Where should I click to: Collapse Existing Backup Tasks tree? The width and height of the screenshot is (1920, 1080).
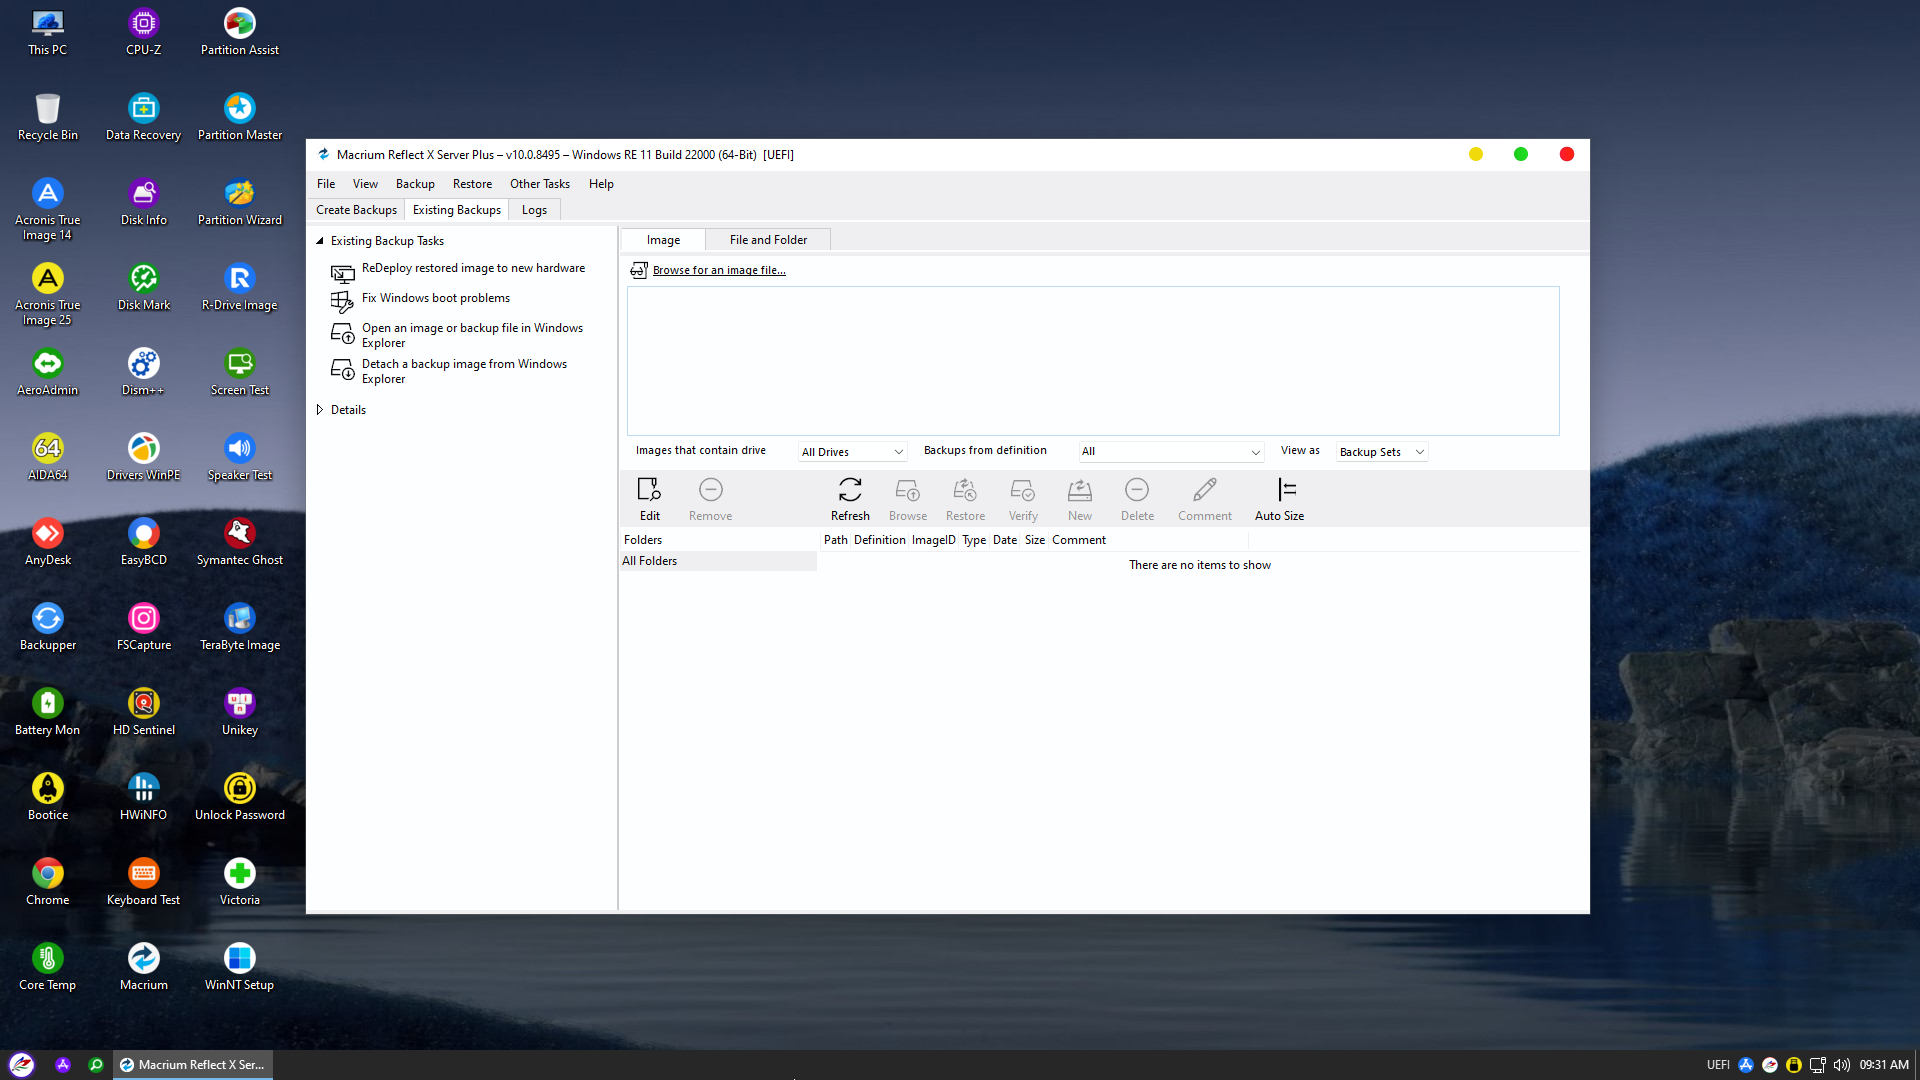pos(320,241)
